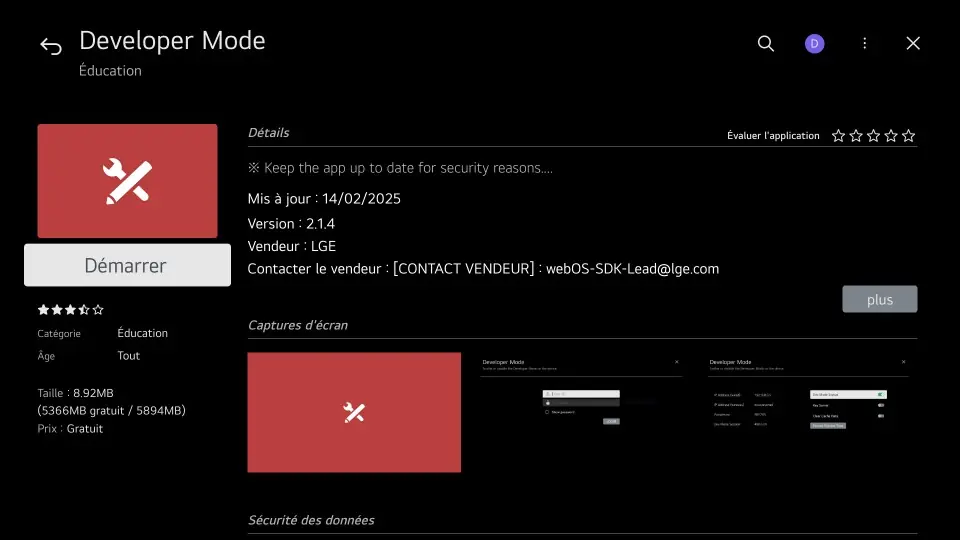The height and width of the screenshot is (540, 960).
Task: Open the red logo screenshot thumbnail
Action: 354,412
